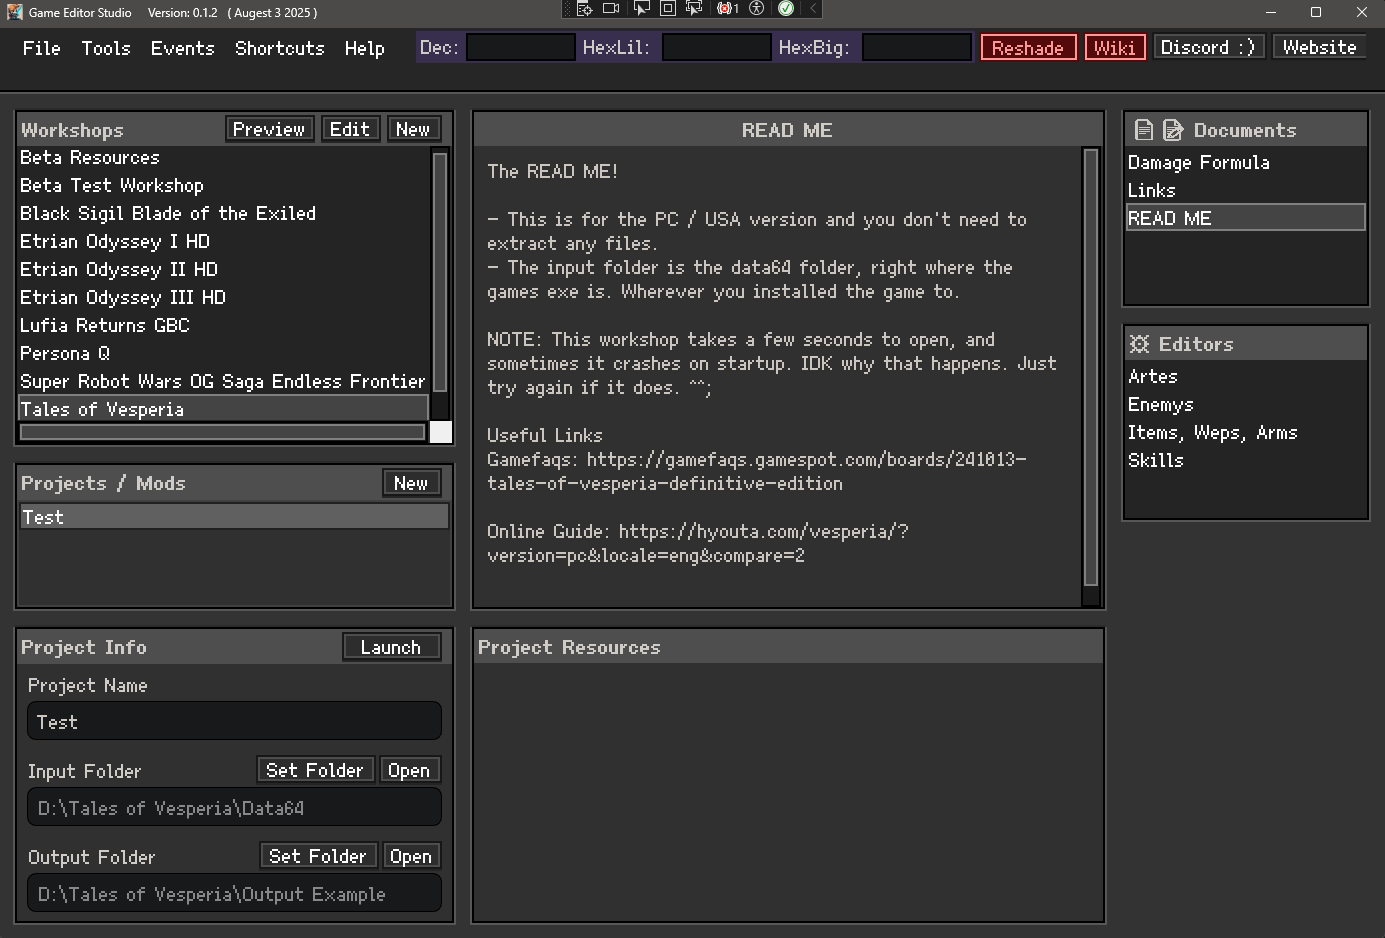
Task: Click the Project Name input field
Action: pos(234,722)
